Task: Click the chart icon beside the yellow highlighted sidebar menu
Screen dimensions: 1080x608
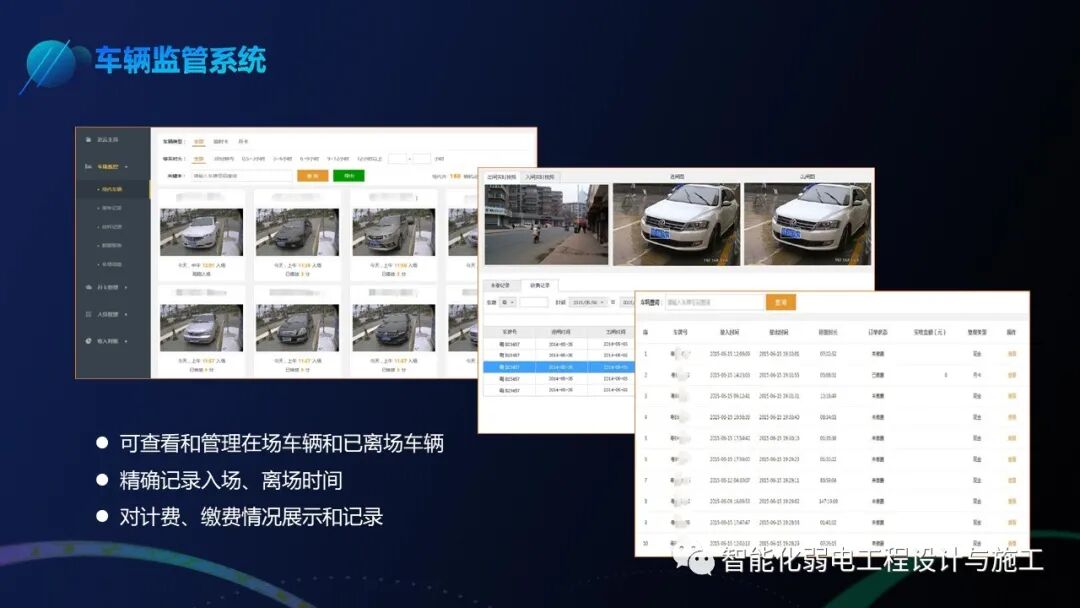Action: [x=88, y=167]
